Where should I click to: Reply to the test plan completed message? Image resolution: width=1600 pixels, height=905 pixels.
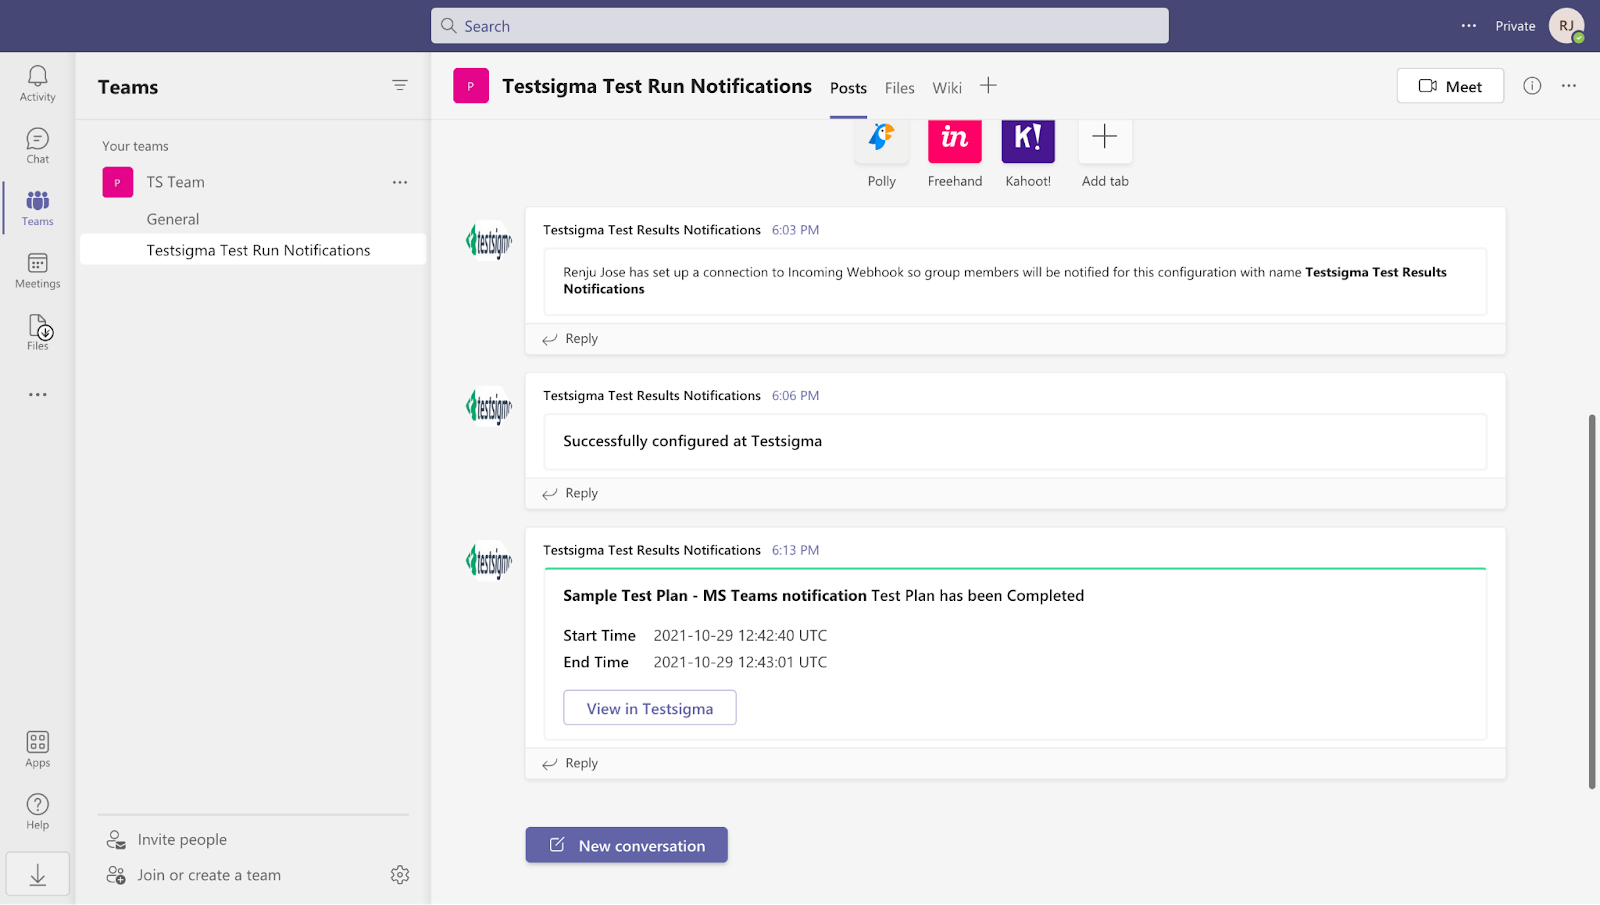[581, 762]
